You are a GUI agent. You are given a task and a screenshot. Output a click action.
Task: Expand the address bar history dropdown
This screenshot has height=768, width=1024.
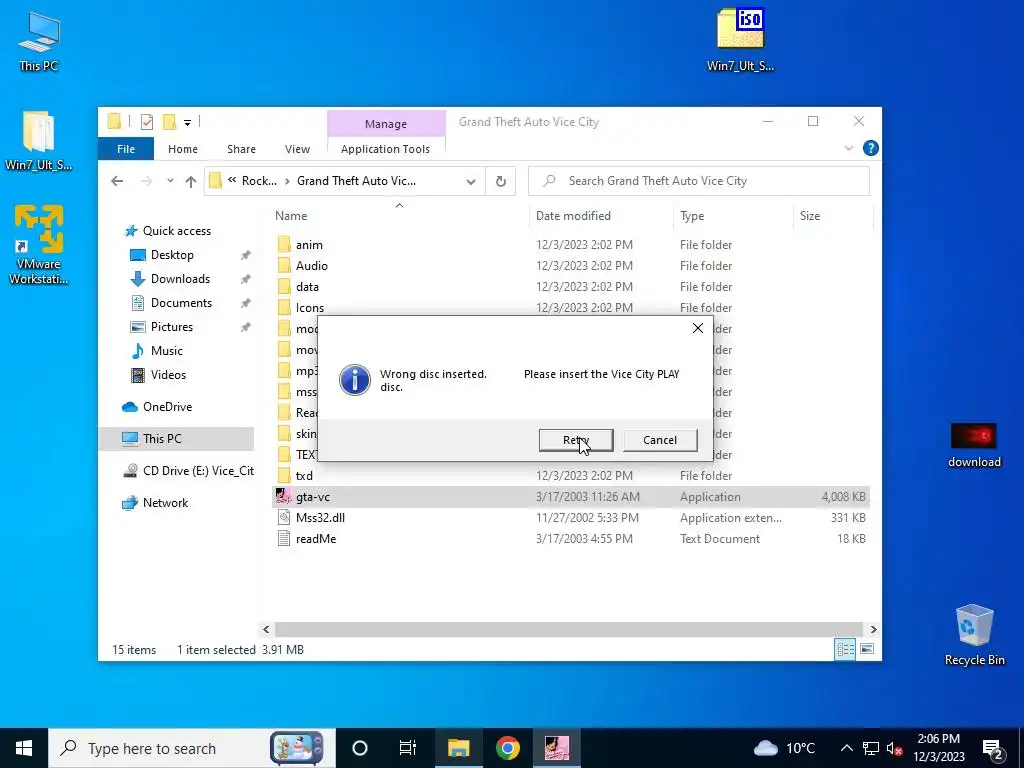471,182
